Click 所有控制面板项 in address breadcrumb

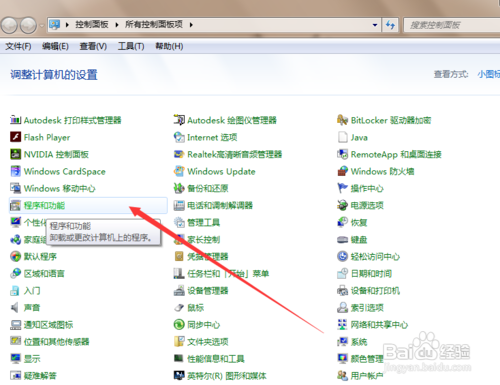click(154, 24)
